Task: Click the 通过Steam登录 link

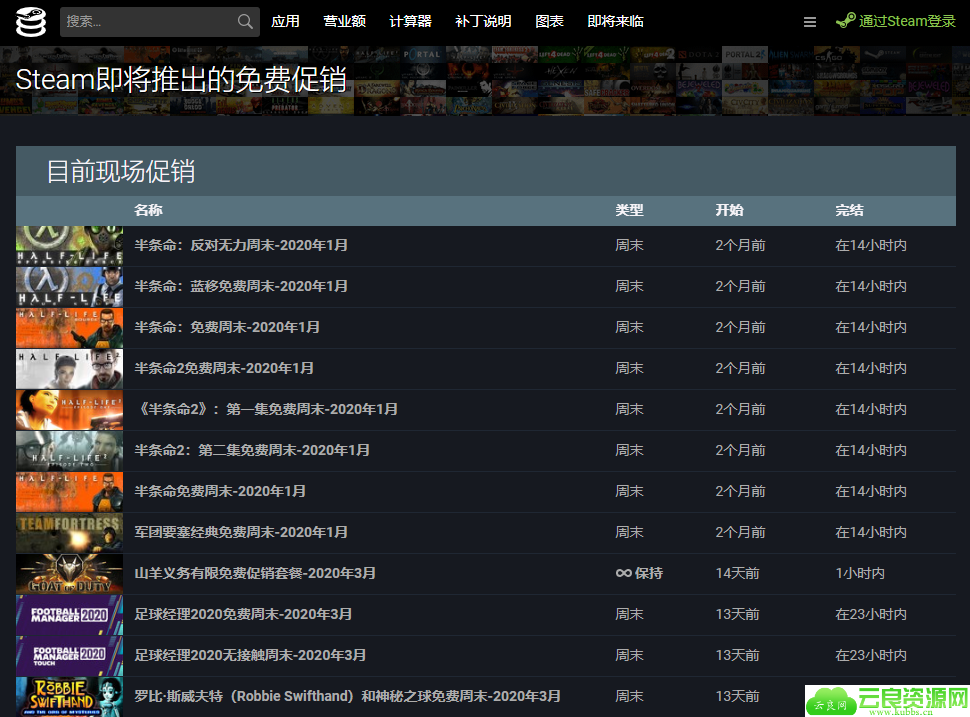Action: tap(906, 21)
